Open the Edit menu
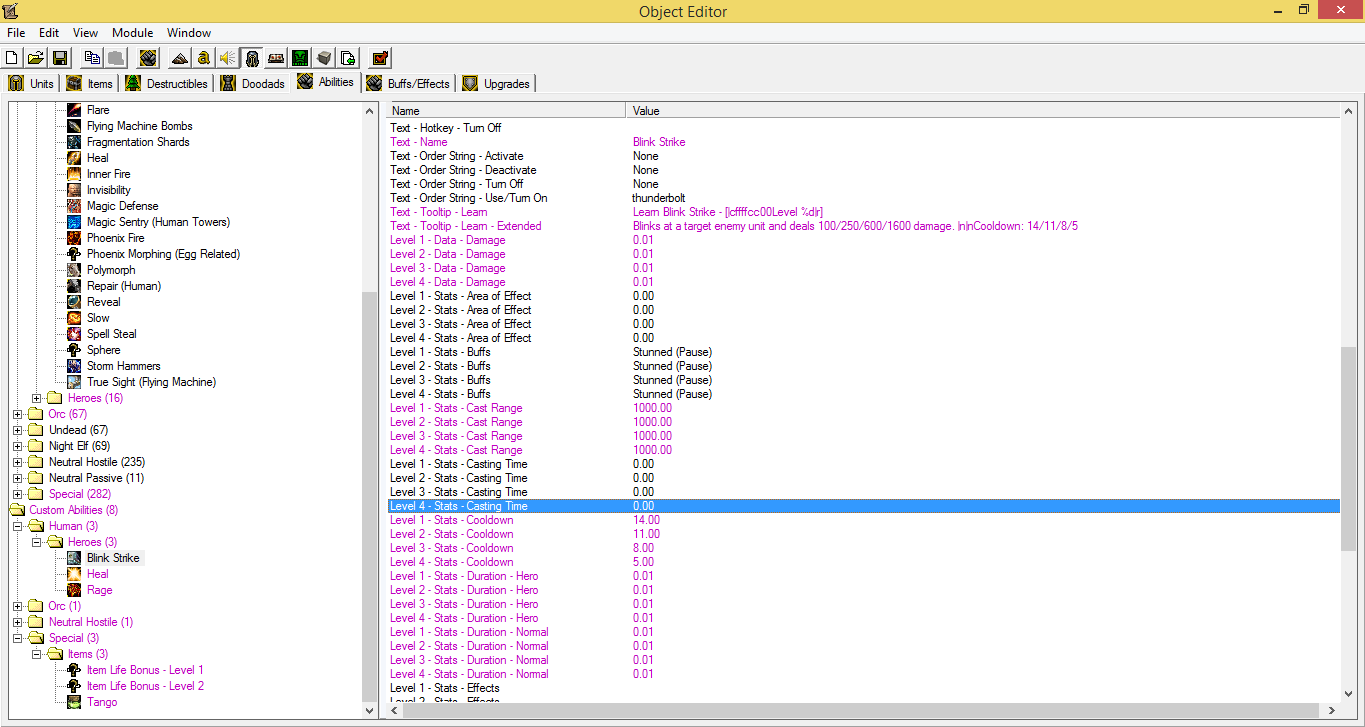Image resolution: width=1365 pixels, height=727 pixels. [x=49, y=33]
